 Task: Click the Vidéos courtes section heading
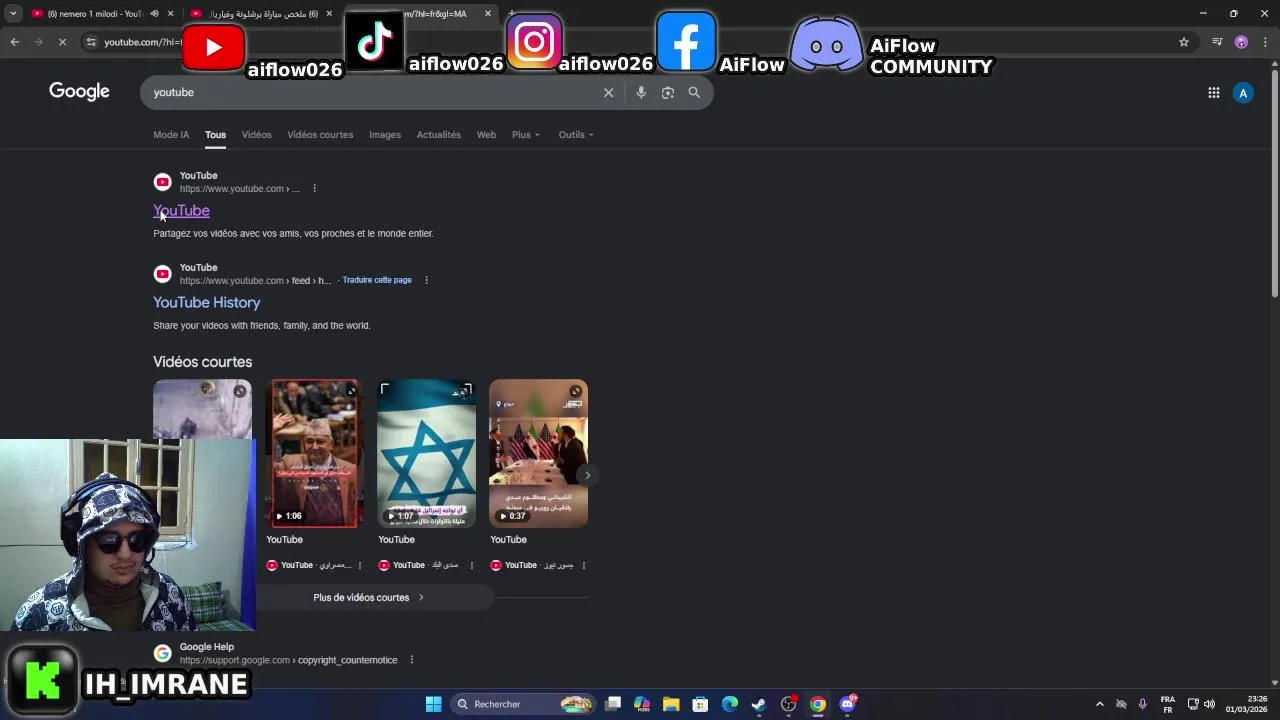point(202,362)
